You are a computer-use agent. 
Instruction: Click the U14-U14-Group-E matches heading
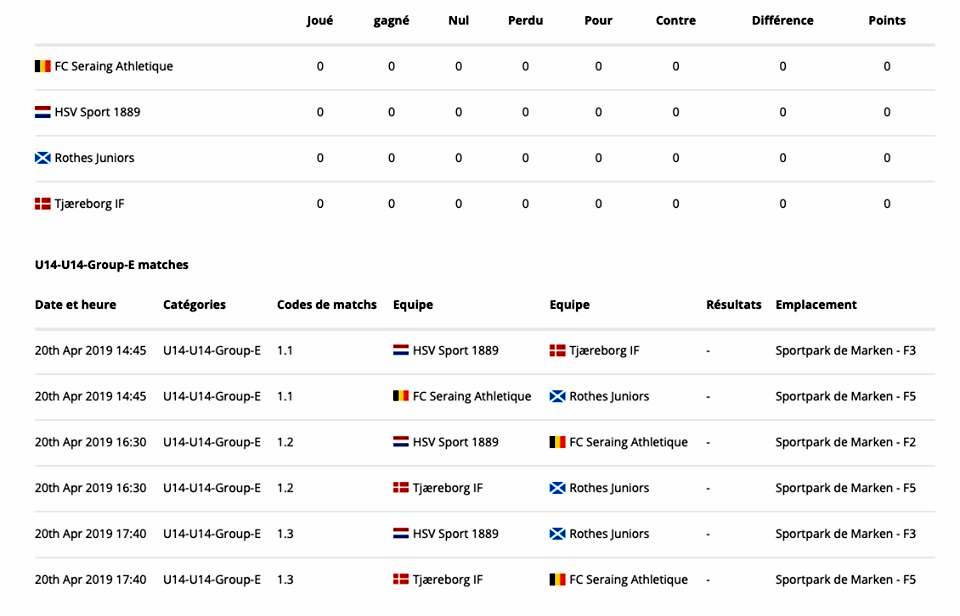coord(111,265)
